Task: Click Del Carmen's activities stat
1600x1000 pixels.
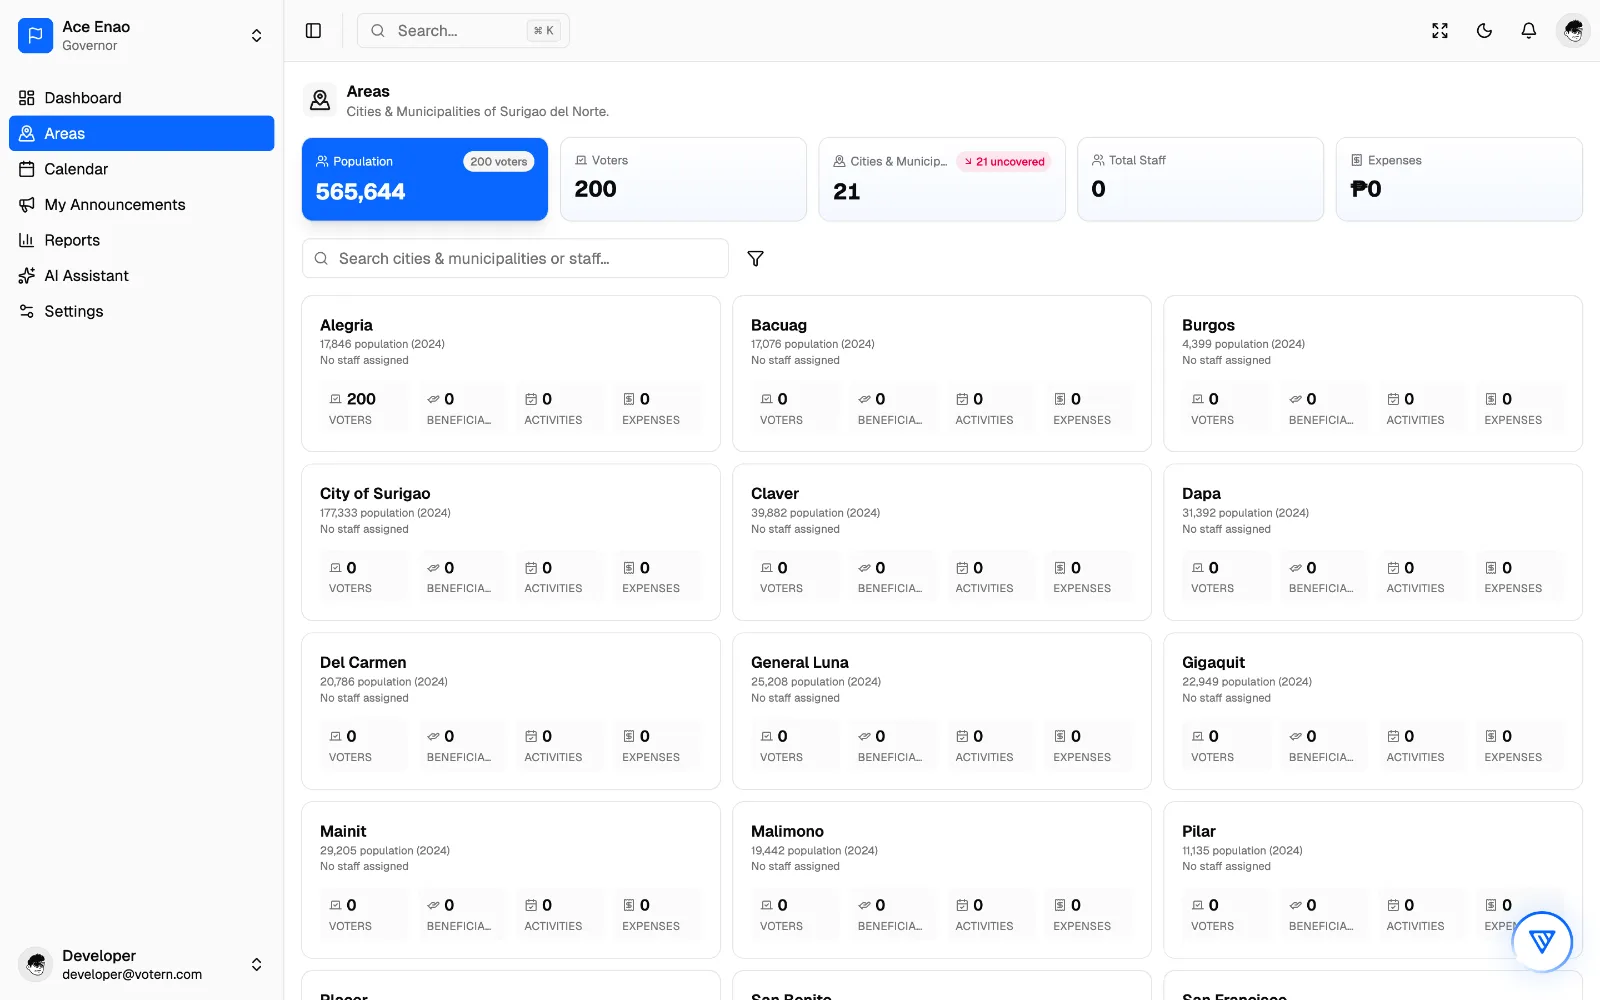Action: pos(560,746)
